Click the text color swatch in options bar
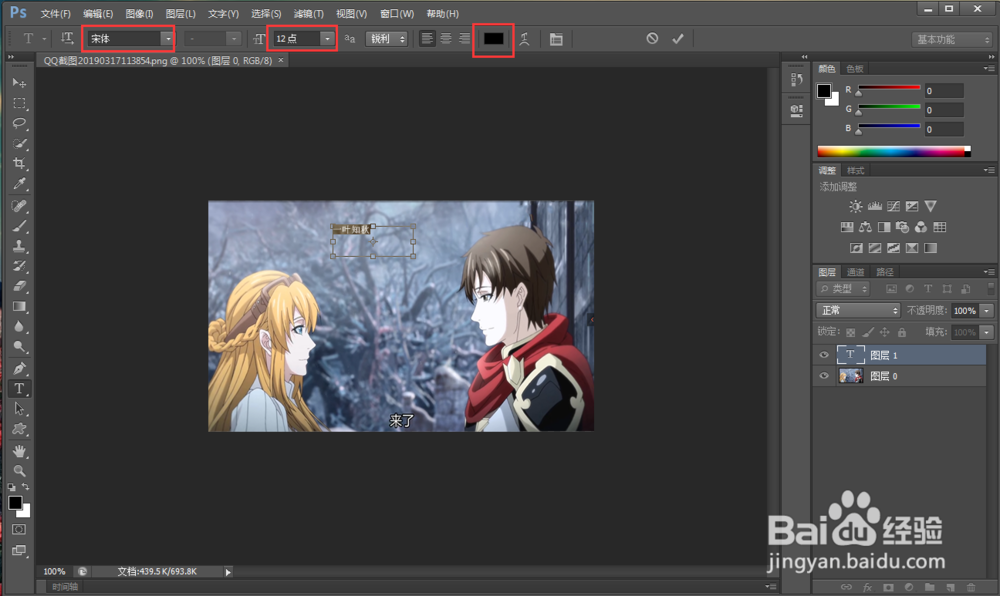 [x=494, y=39]
